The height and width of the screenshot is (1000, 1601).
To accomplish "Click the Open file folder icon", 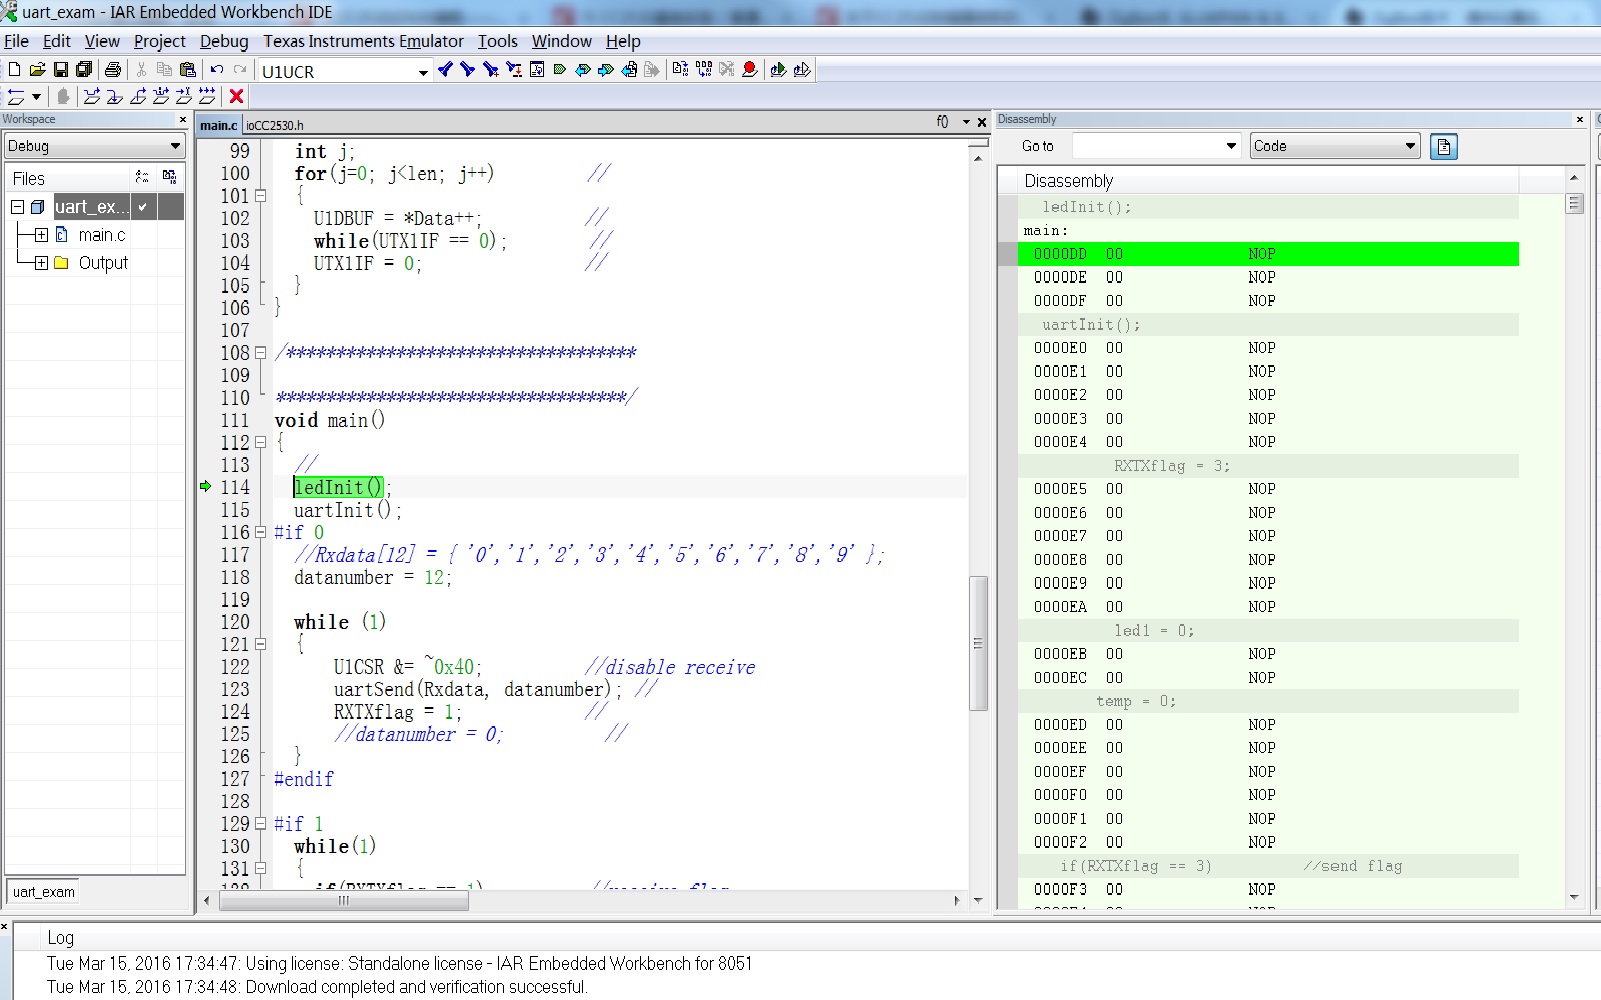I will (37, 69).
